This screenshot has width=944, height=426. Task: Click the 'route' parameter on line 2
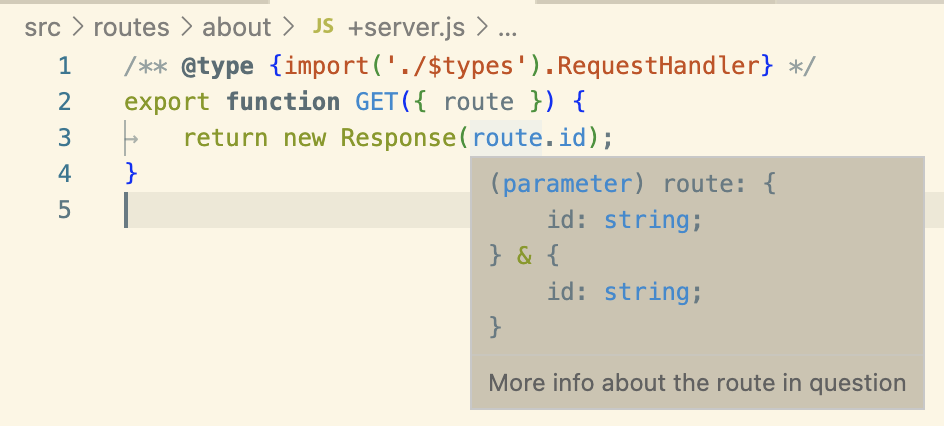click(x=479, y=102)
